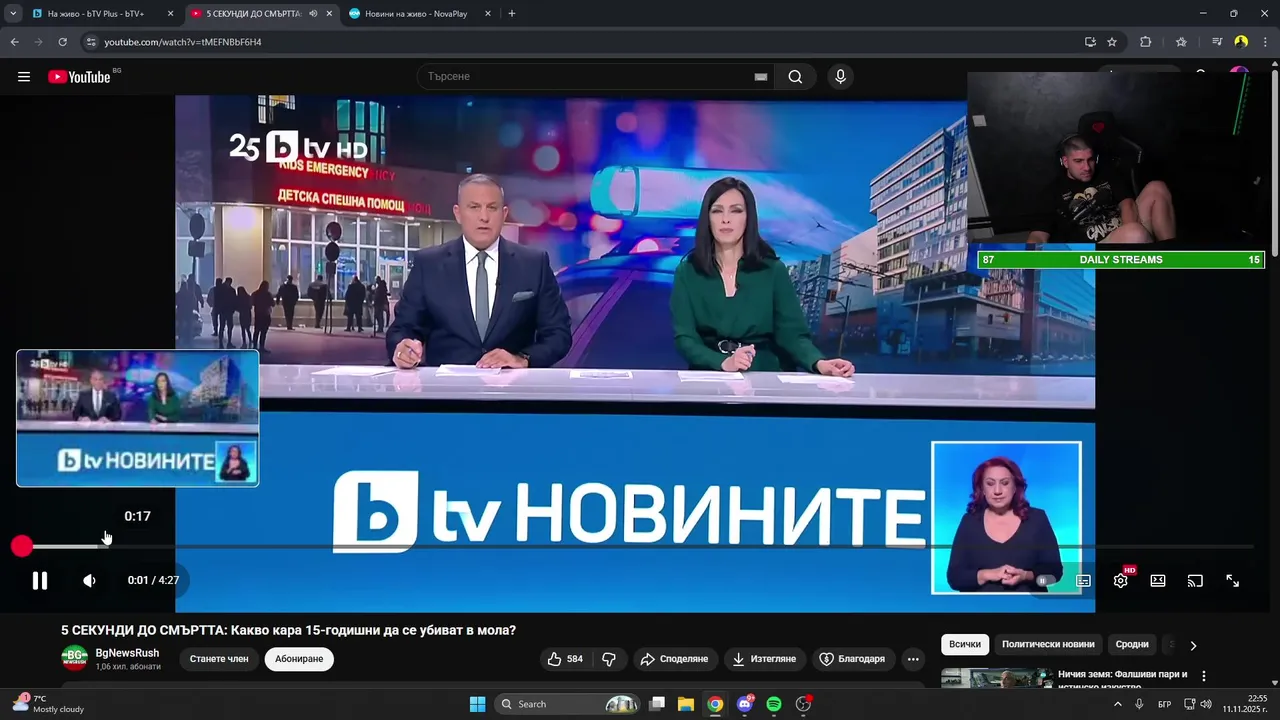
Task: Show hidden system tray icons
Action: point(1118,704)
